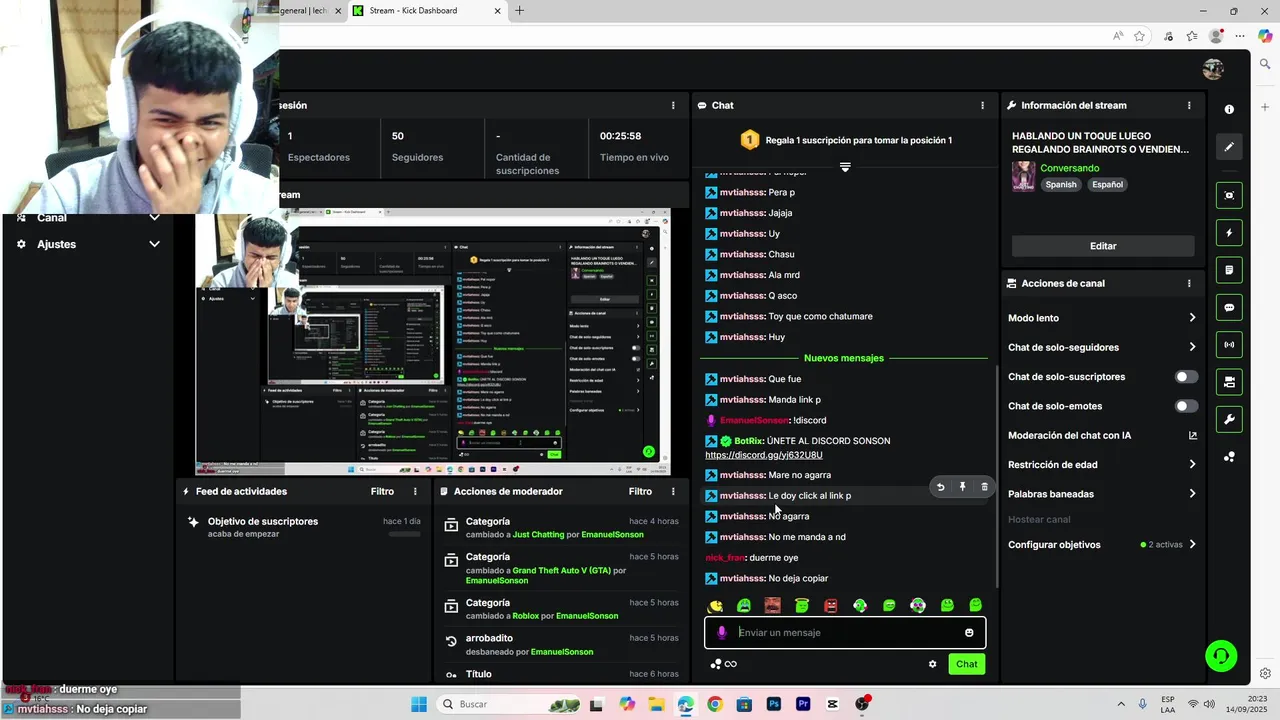
Task: Expand the Ajustes section in left menu
Action: [x=154, y=244]
